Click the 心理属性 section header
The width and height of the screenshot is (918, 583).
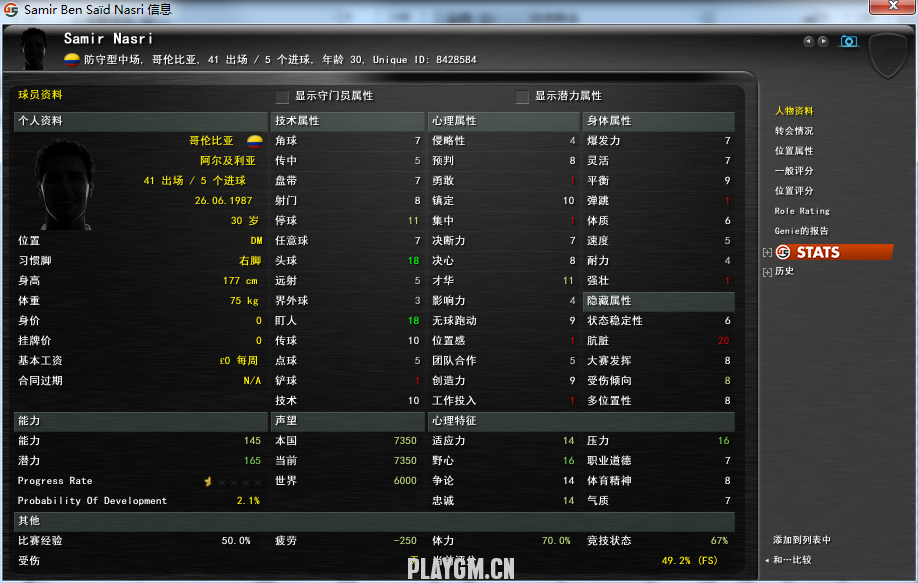(x=503, y=121)
